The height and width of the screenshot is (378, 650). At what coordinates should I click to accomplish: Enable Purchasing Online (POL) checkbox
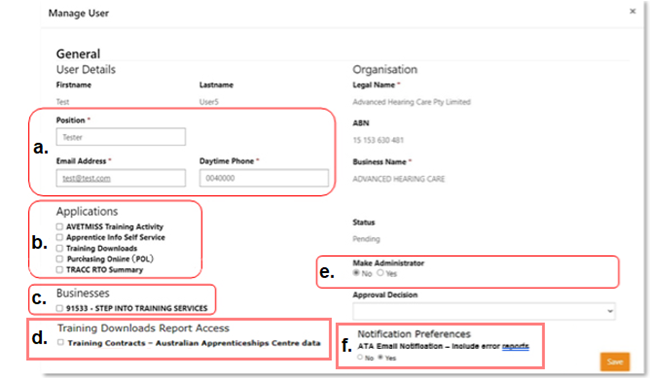(x=59, y=259)
